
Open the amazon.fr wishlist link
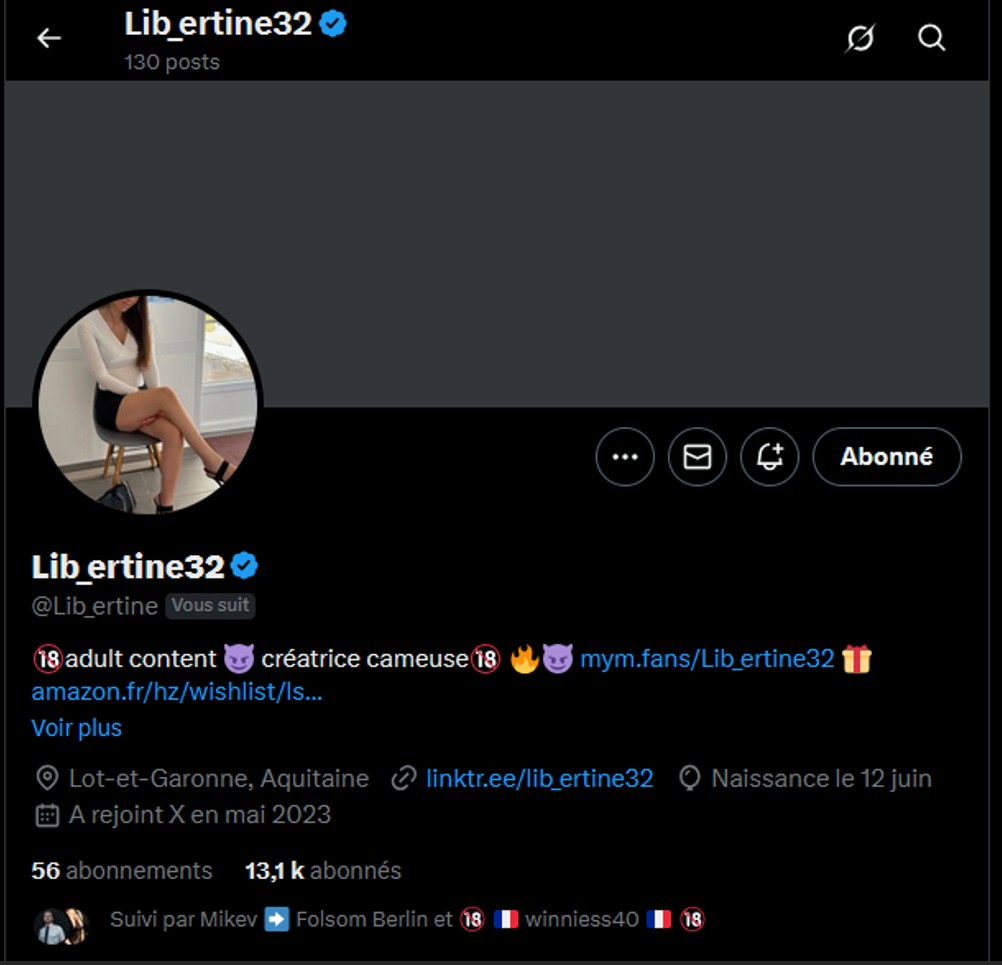coord(177,691)
